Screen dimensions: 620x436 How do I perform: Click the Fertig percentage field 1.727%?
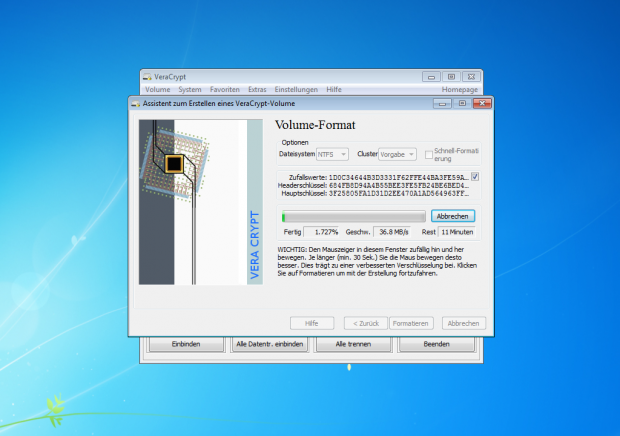(321, 232)
